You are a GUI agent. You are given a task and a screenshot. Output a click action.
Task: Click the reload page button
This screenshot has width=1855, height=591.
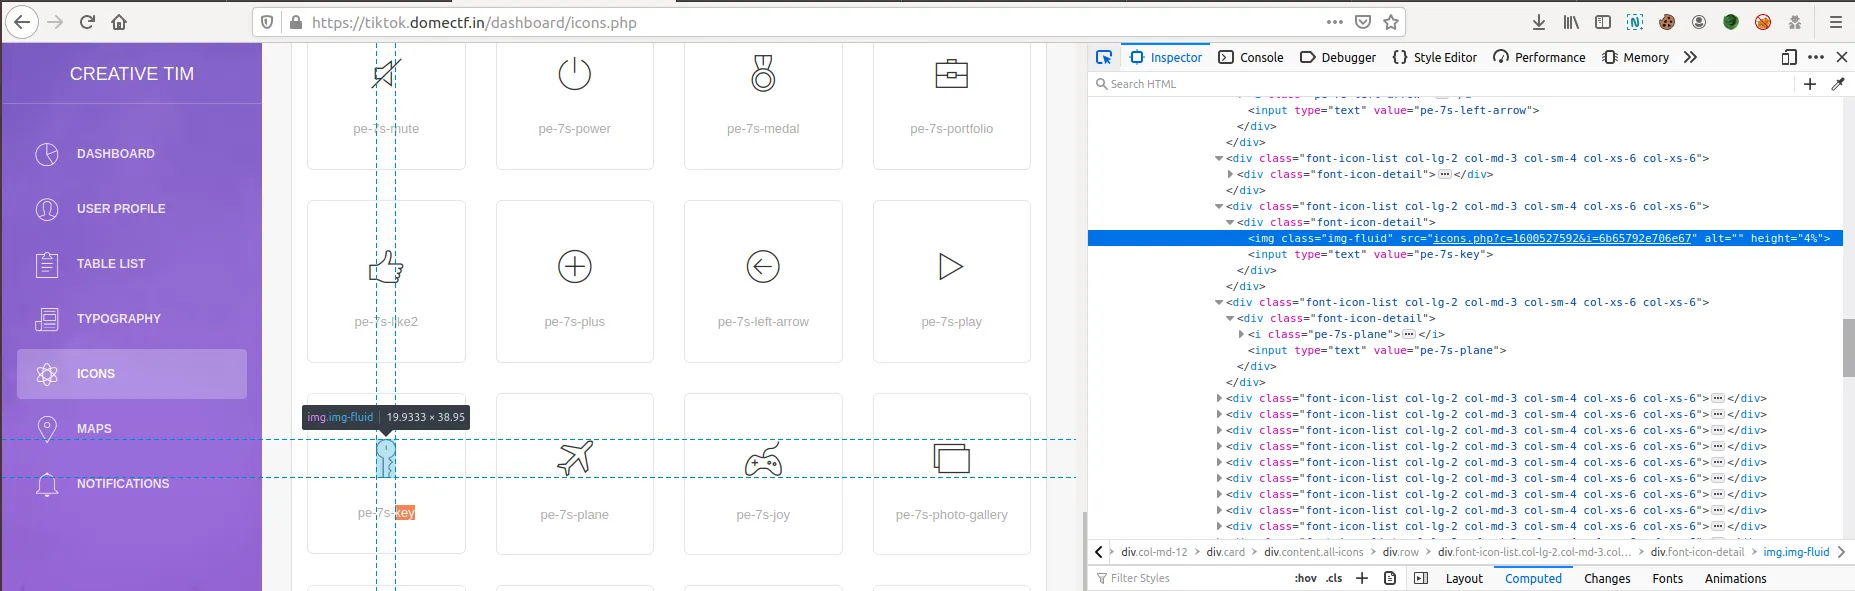87,22
